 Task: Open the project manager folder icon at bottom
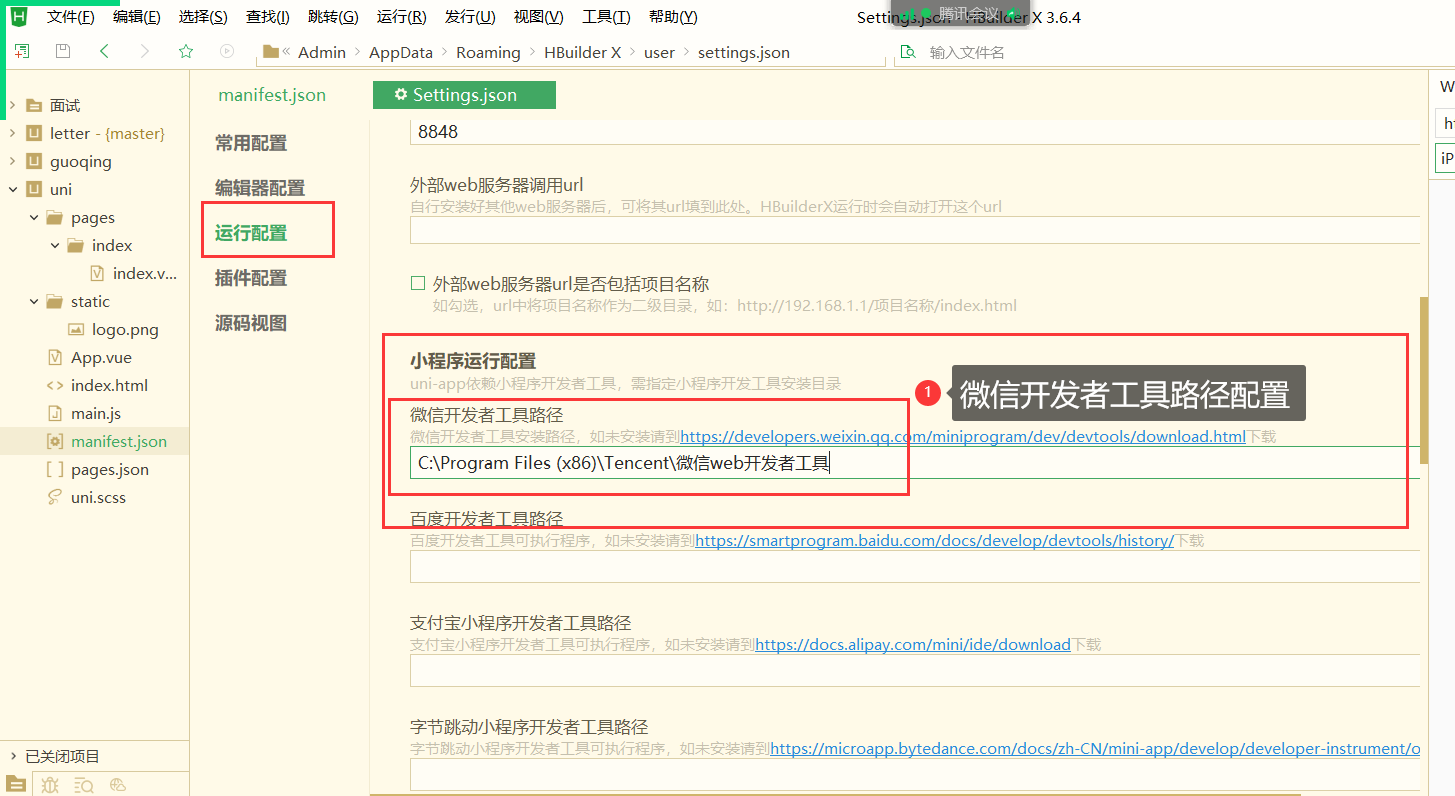16,784
